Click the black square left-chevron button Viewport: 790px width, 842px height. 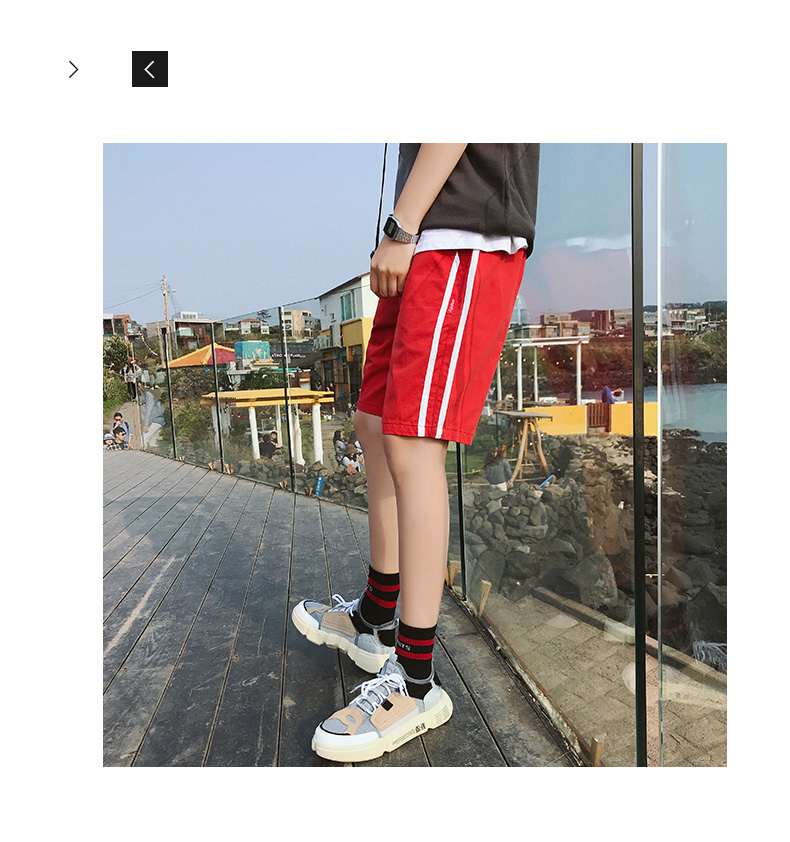150,69
